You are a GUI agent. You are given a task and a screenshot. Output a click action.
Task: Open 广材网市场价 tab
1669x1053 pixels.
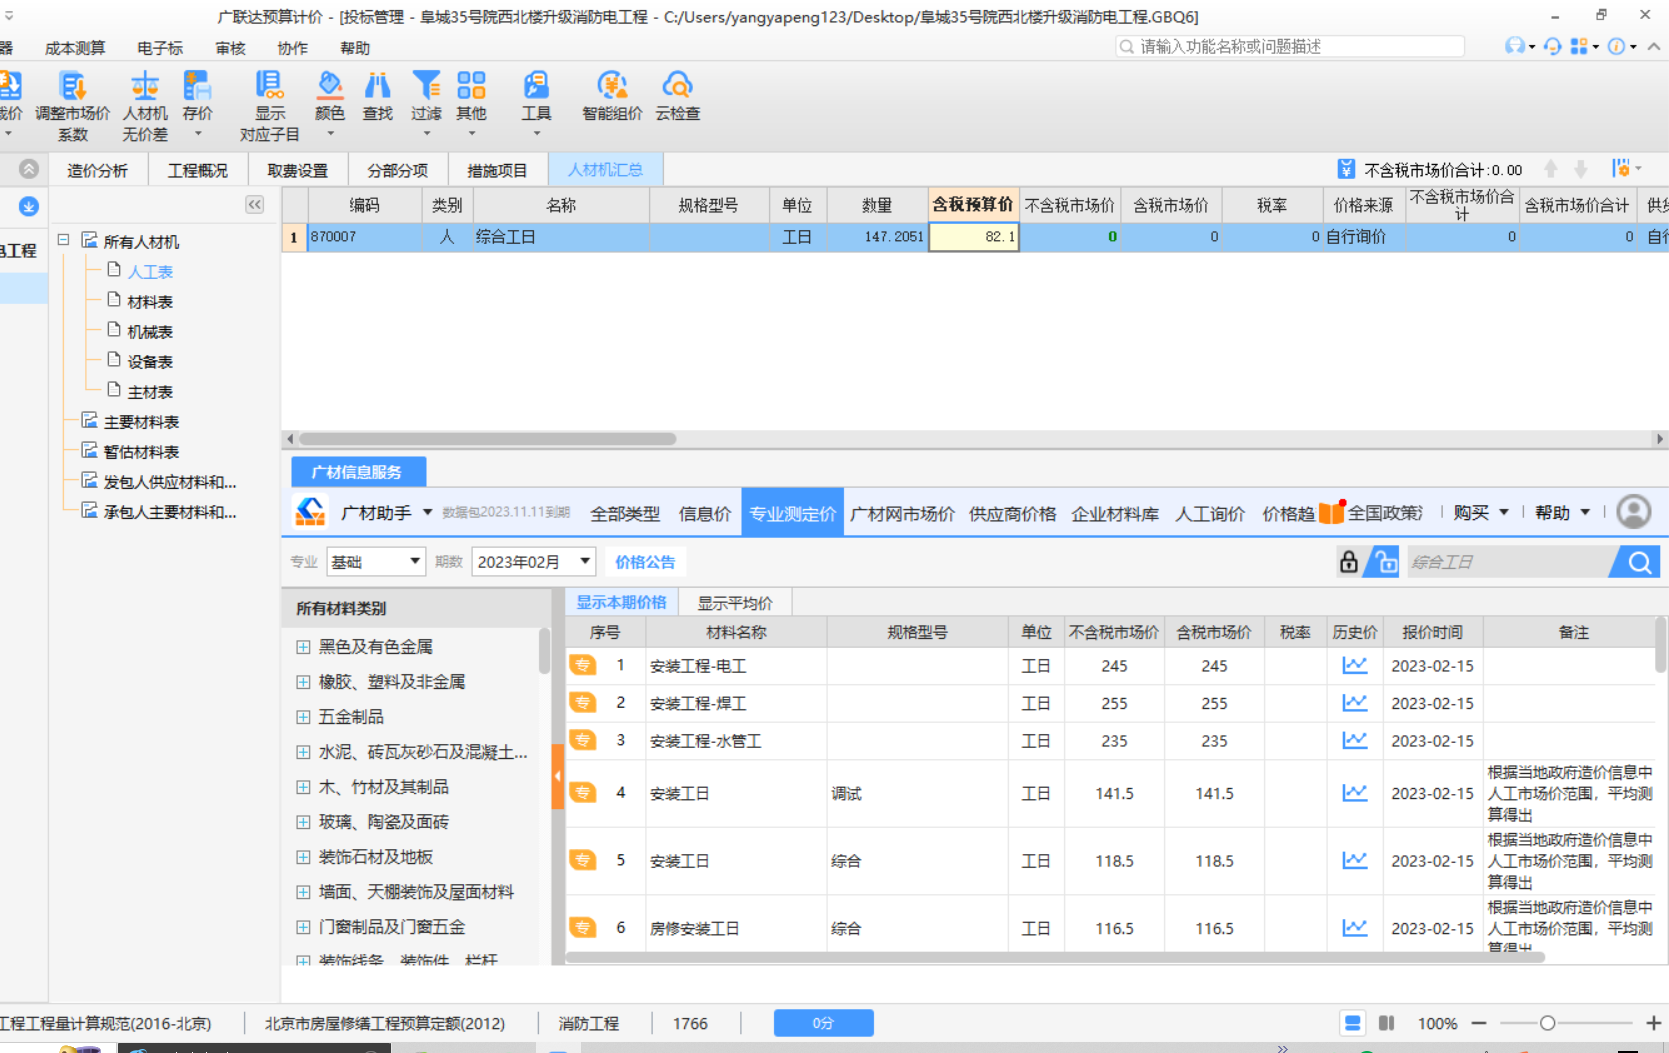coord(902,513)
